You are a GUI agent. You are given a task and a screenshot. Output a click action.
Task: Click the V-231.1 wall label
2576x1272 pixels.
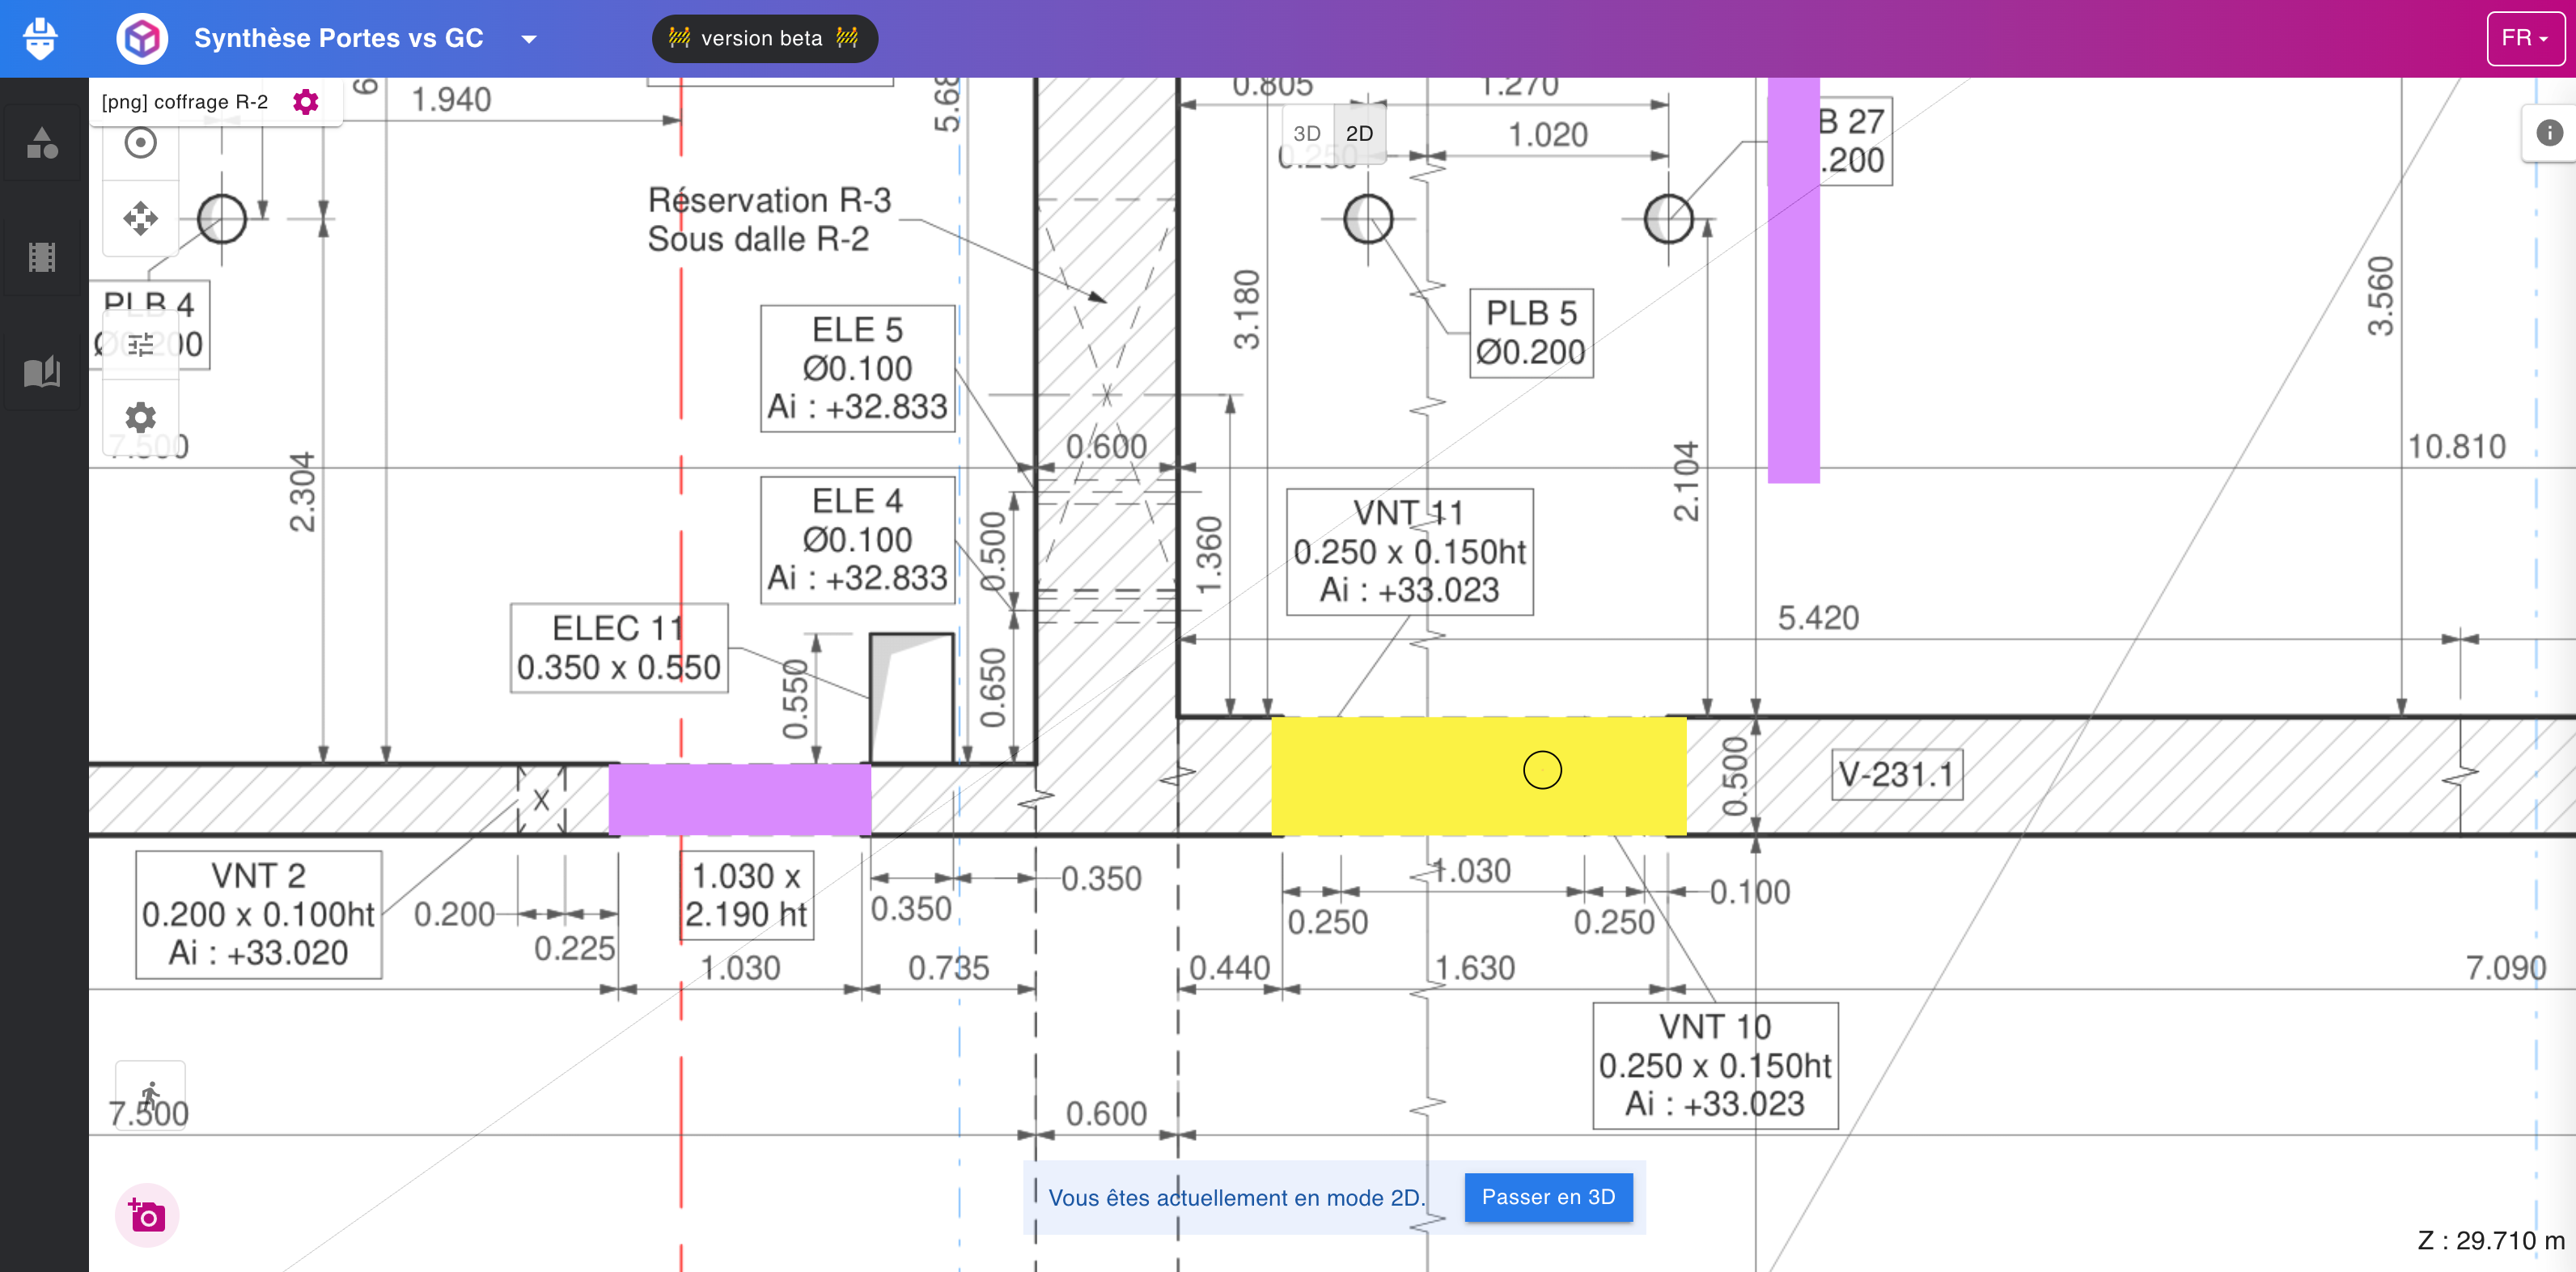click(x=1896, y=774)
